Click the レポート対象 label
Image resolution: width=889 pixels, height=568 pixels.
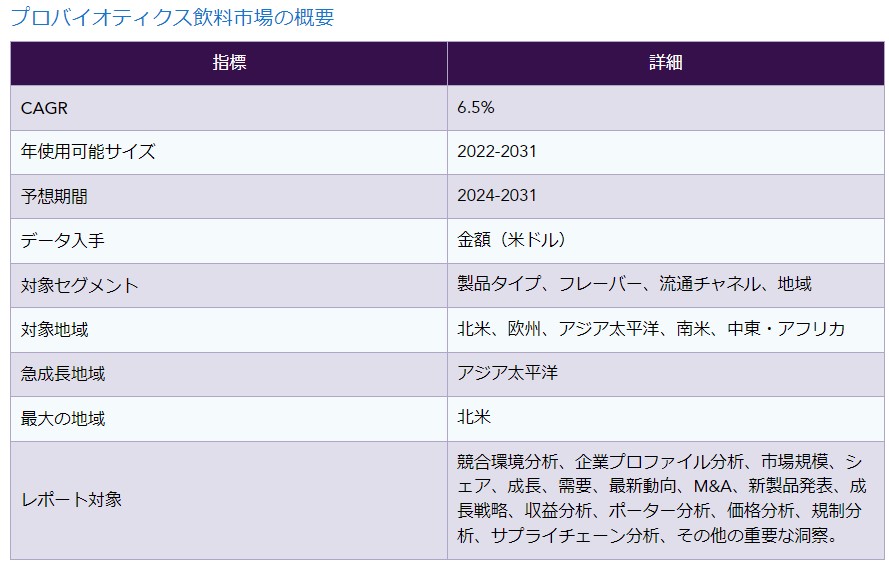(71, 500)
